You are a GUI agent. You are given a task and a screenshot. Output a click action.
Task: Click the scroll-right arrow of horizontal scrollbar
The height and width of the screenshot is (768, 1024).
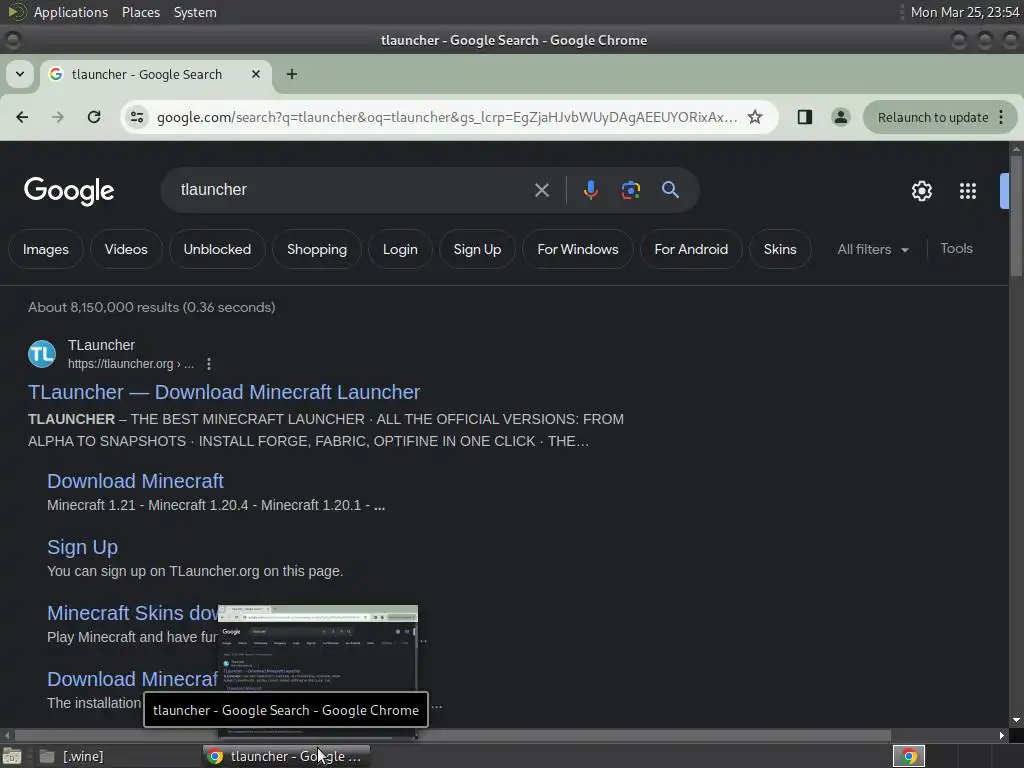click(x=1002, y=735)
